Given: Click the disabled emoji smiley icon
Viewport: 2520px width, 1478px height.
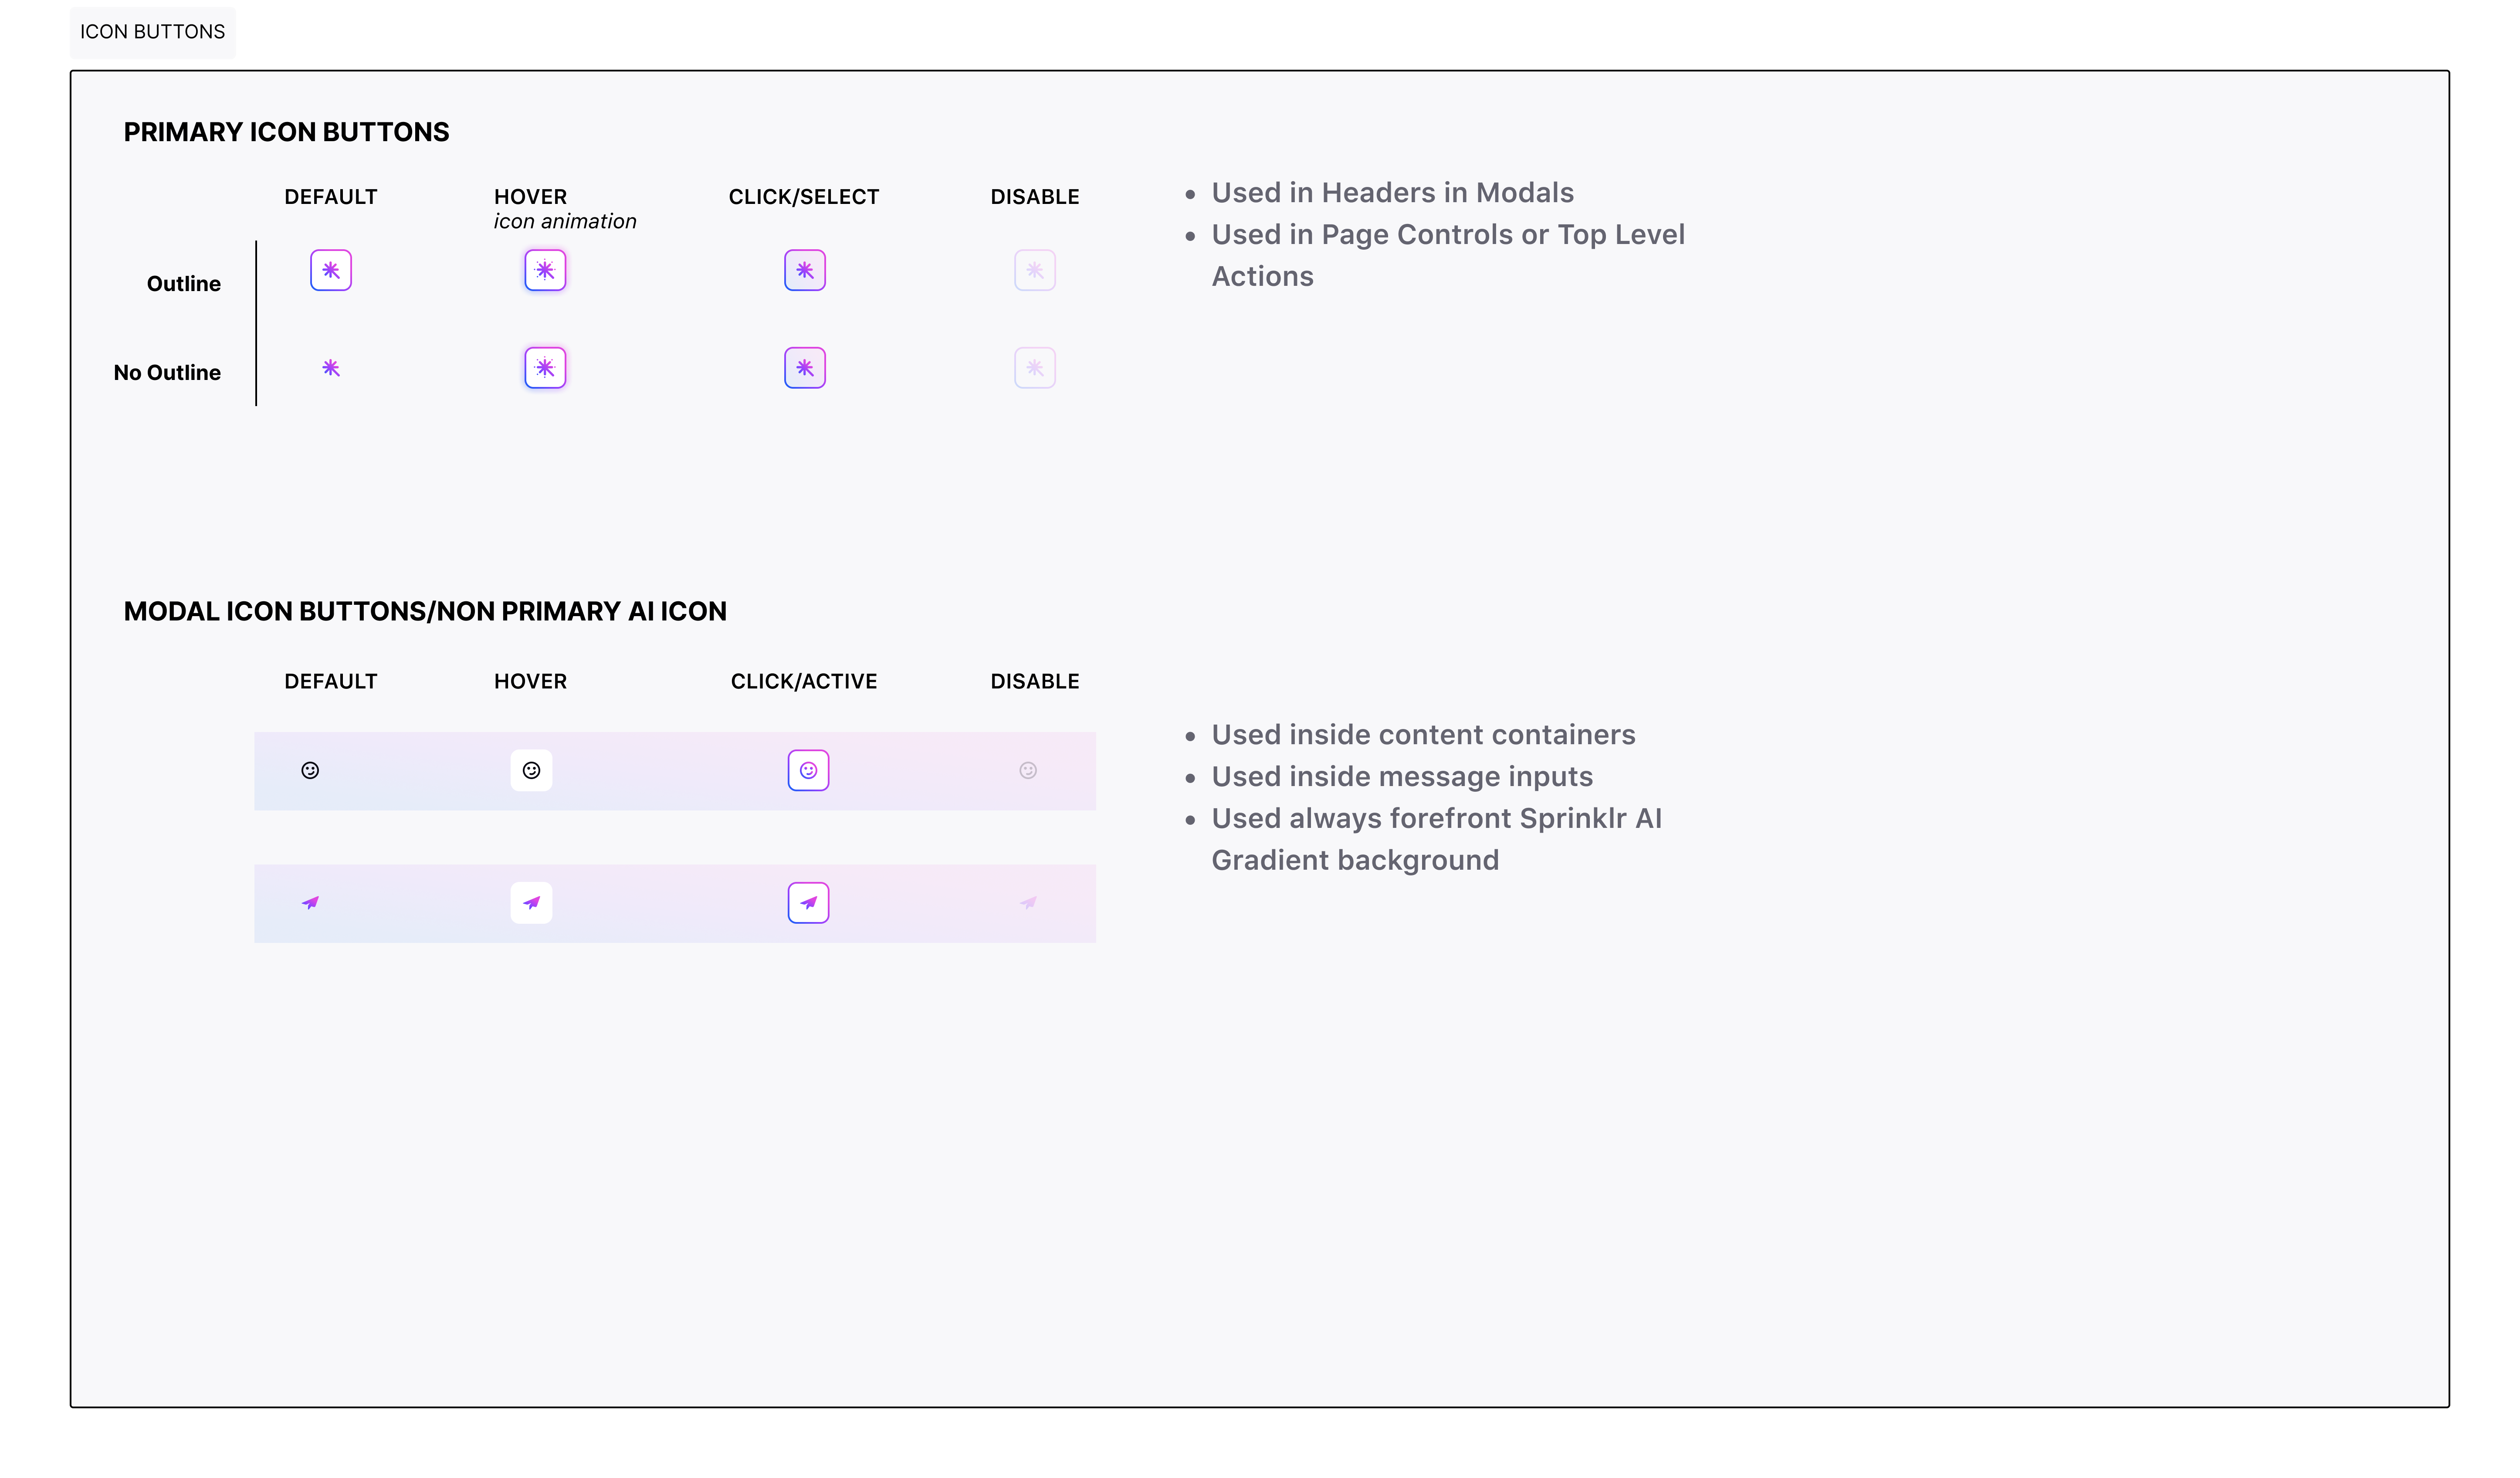Looking at the screenshot, I should tap(1028, 770).
